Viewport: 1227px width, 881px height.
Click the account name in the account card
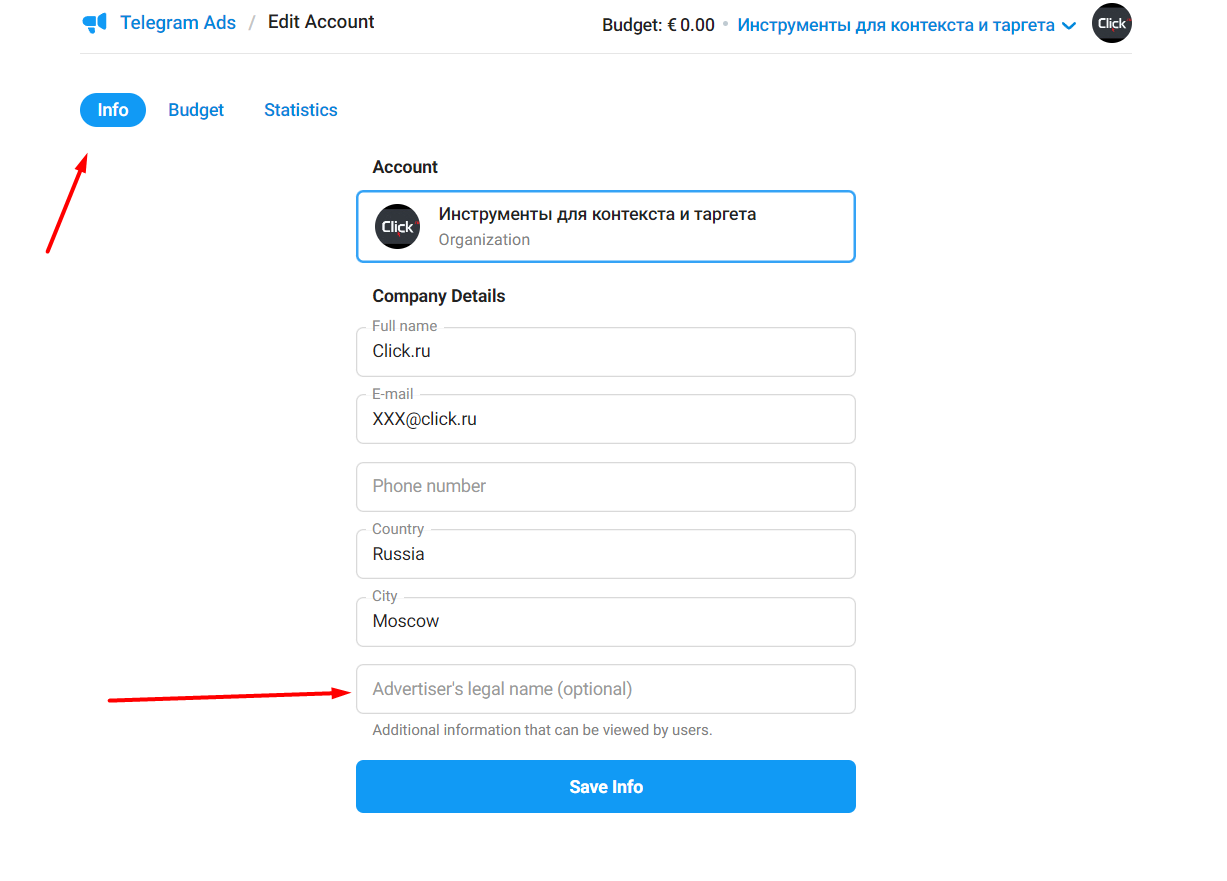tap(597, 214)
